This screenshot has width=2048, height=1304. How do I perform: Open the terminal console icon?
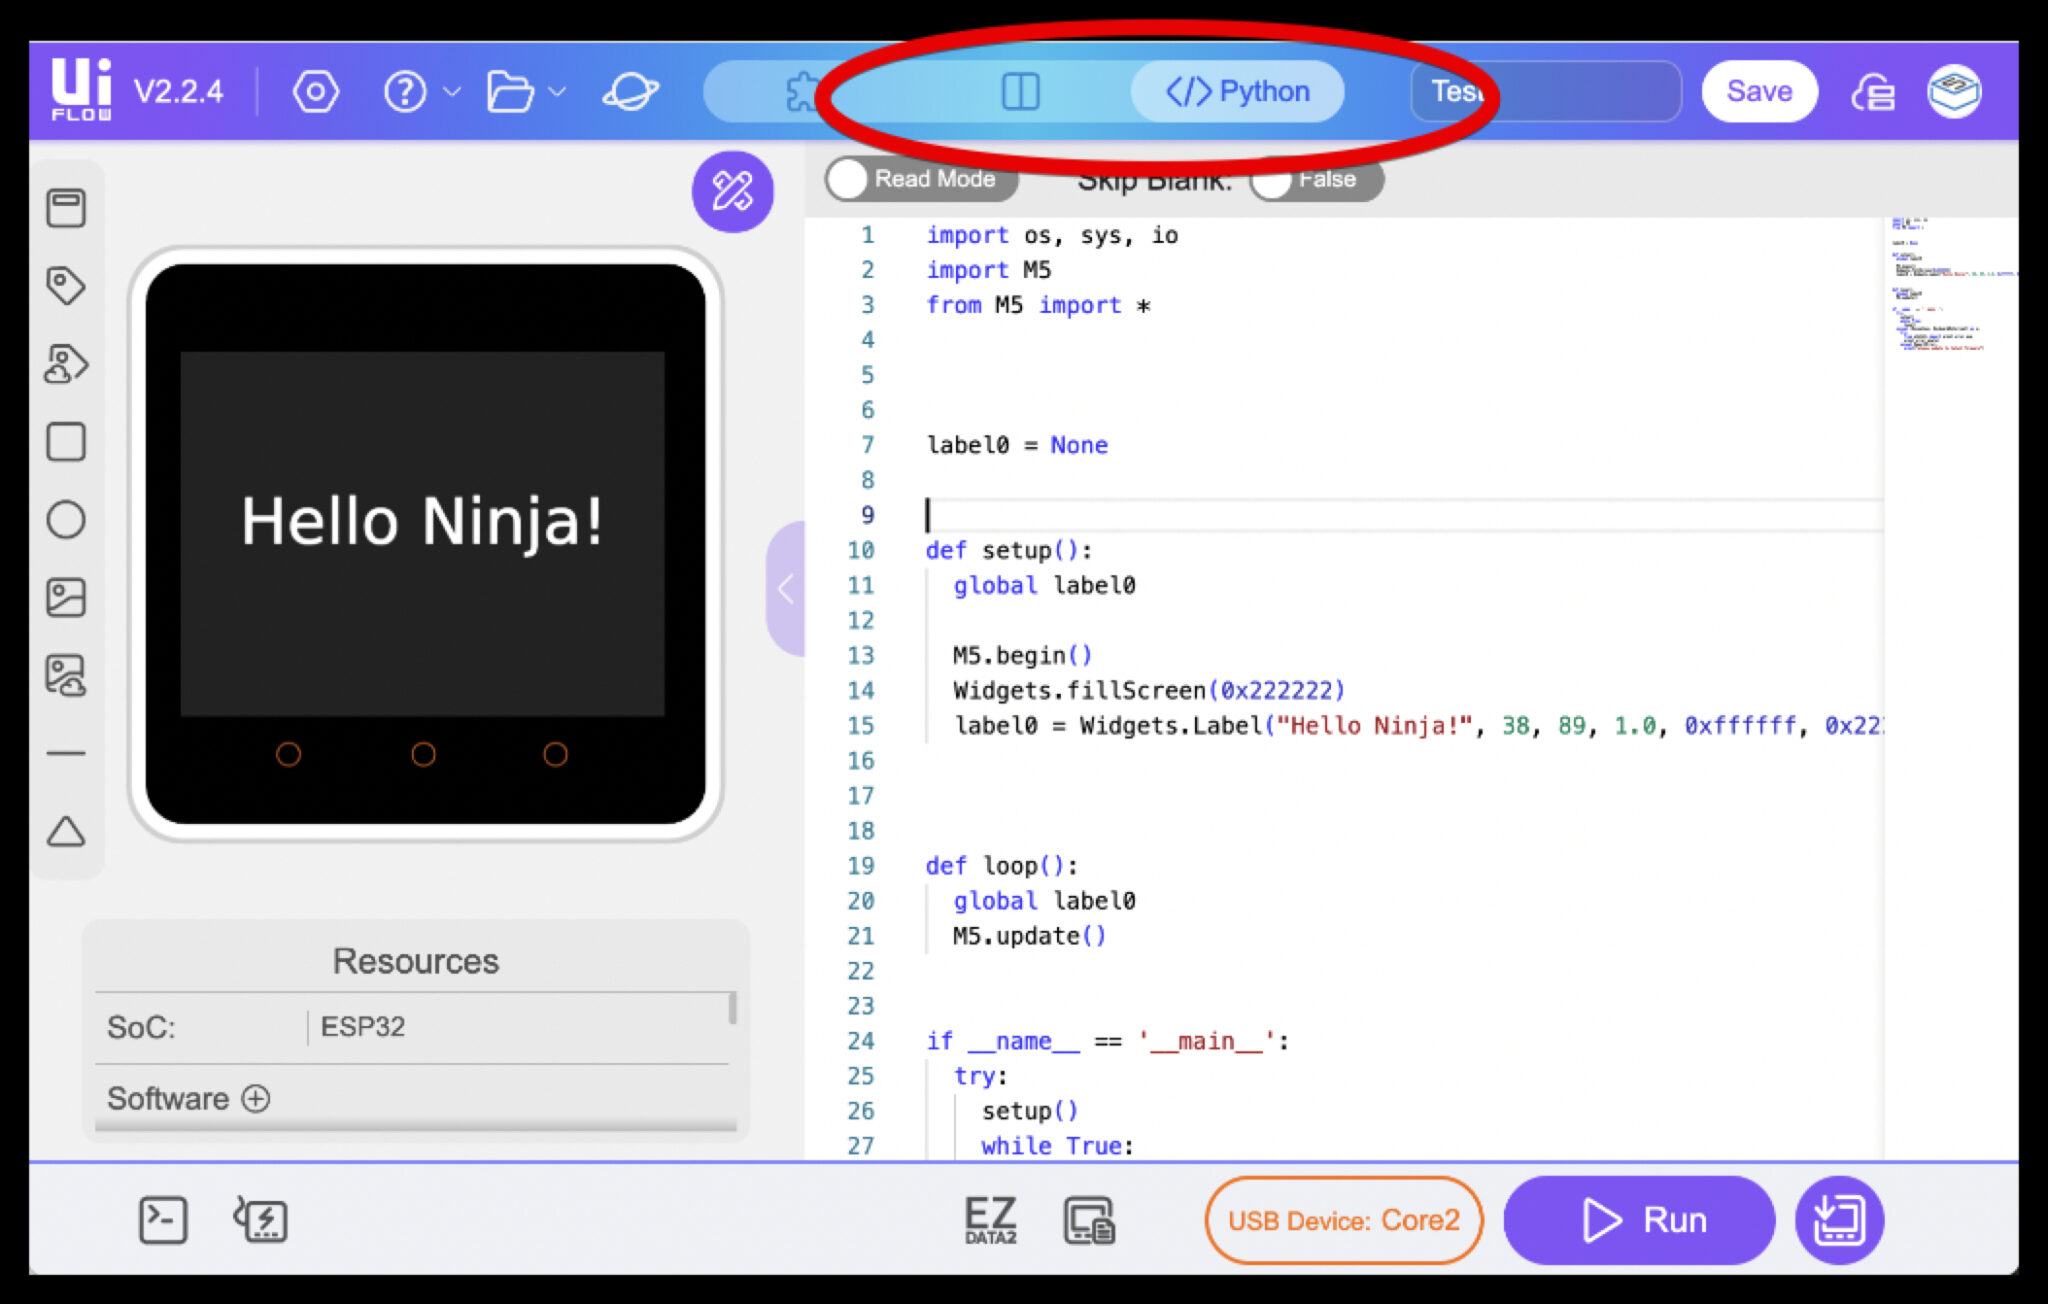[x=163, y=1220]
